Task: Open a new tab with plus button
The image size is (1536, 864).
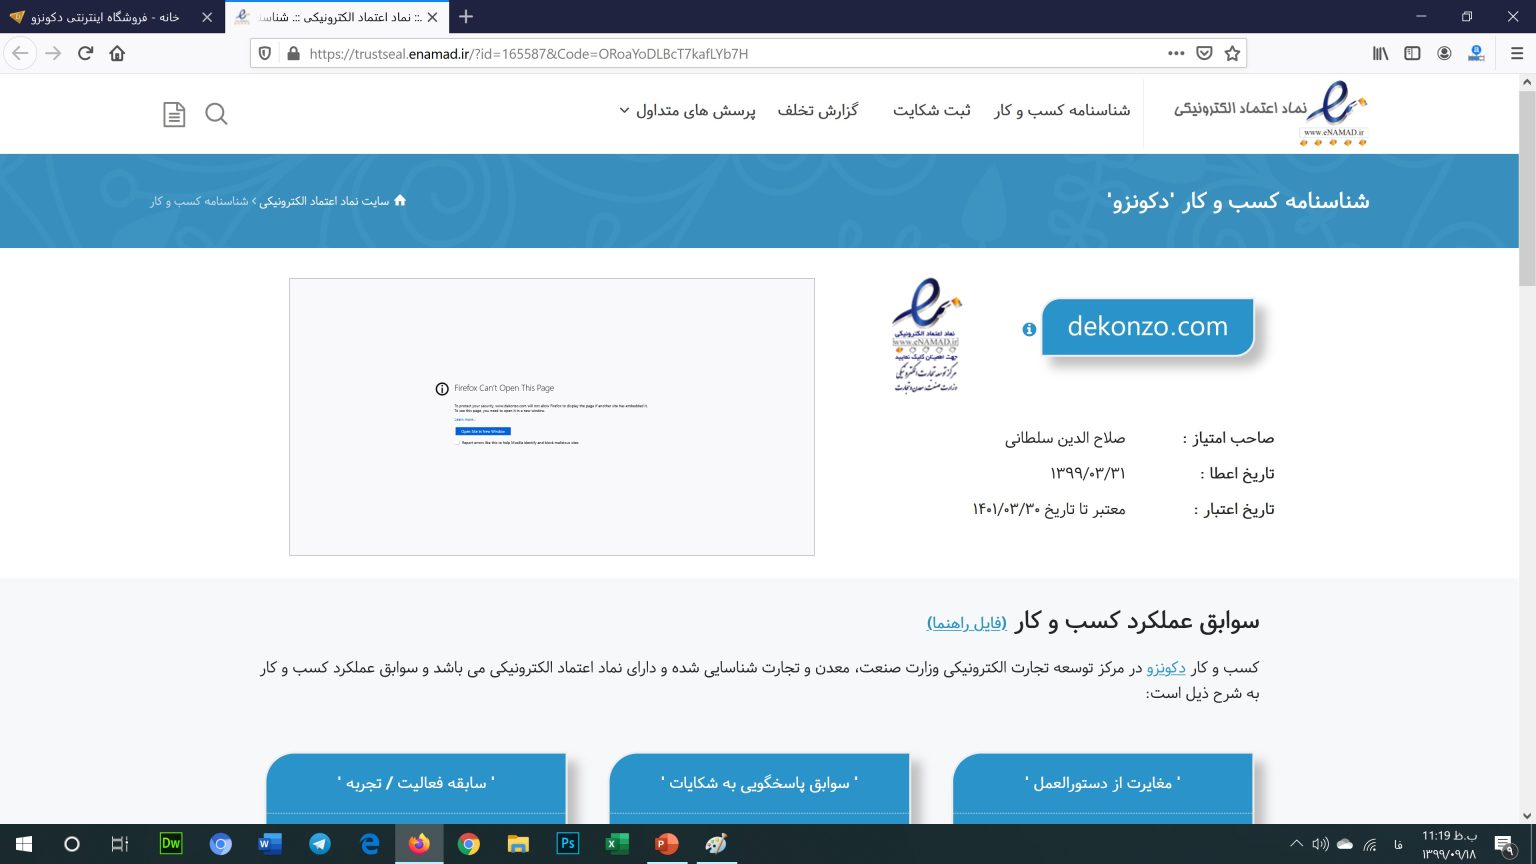Action: coord(465,17)
